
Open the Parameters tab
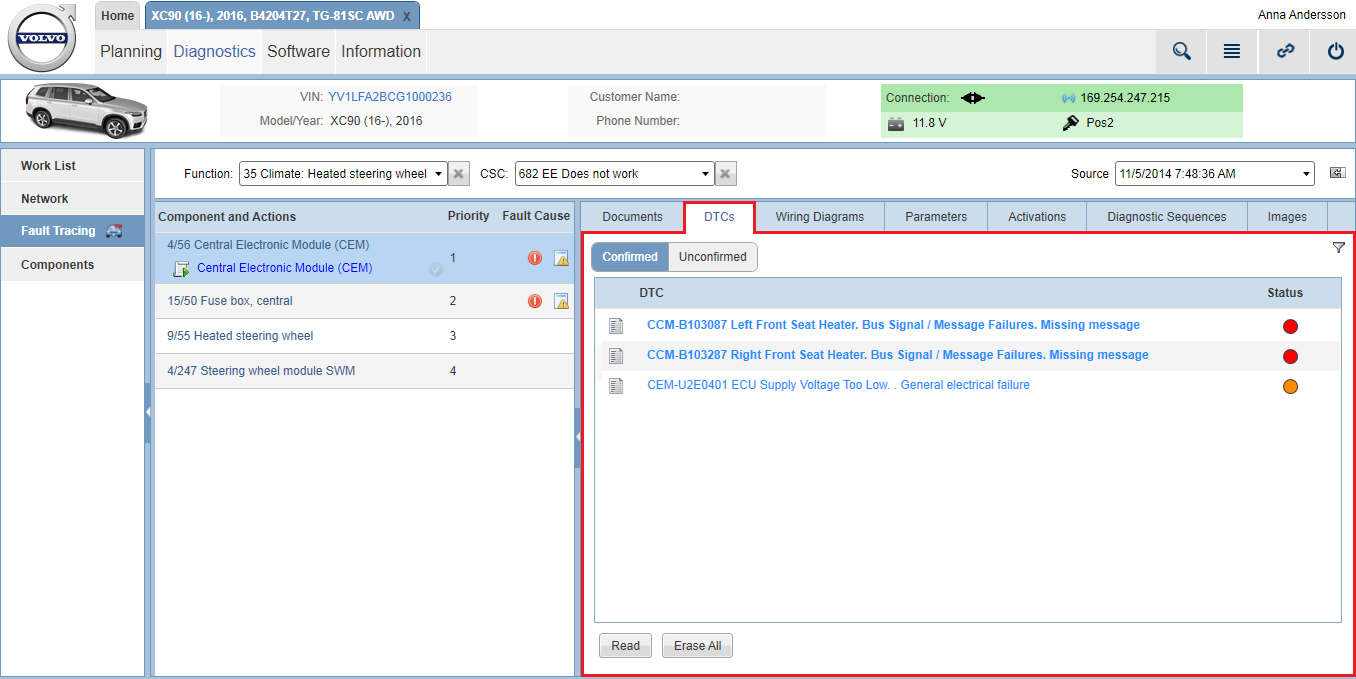point(936,217)
